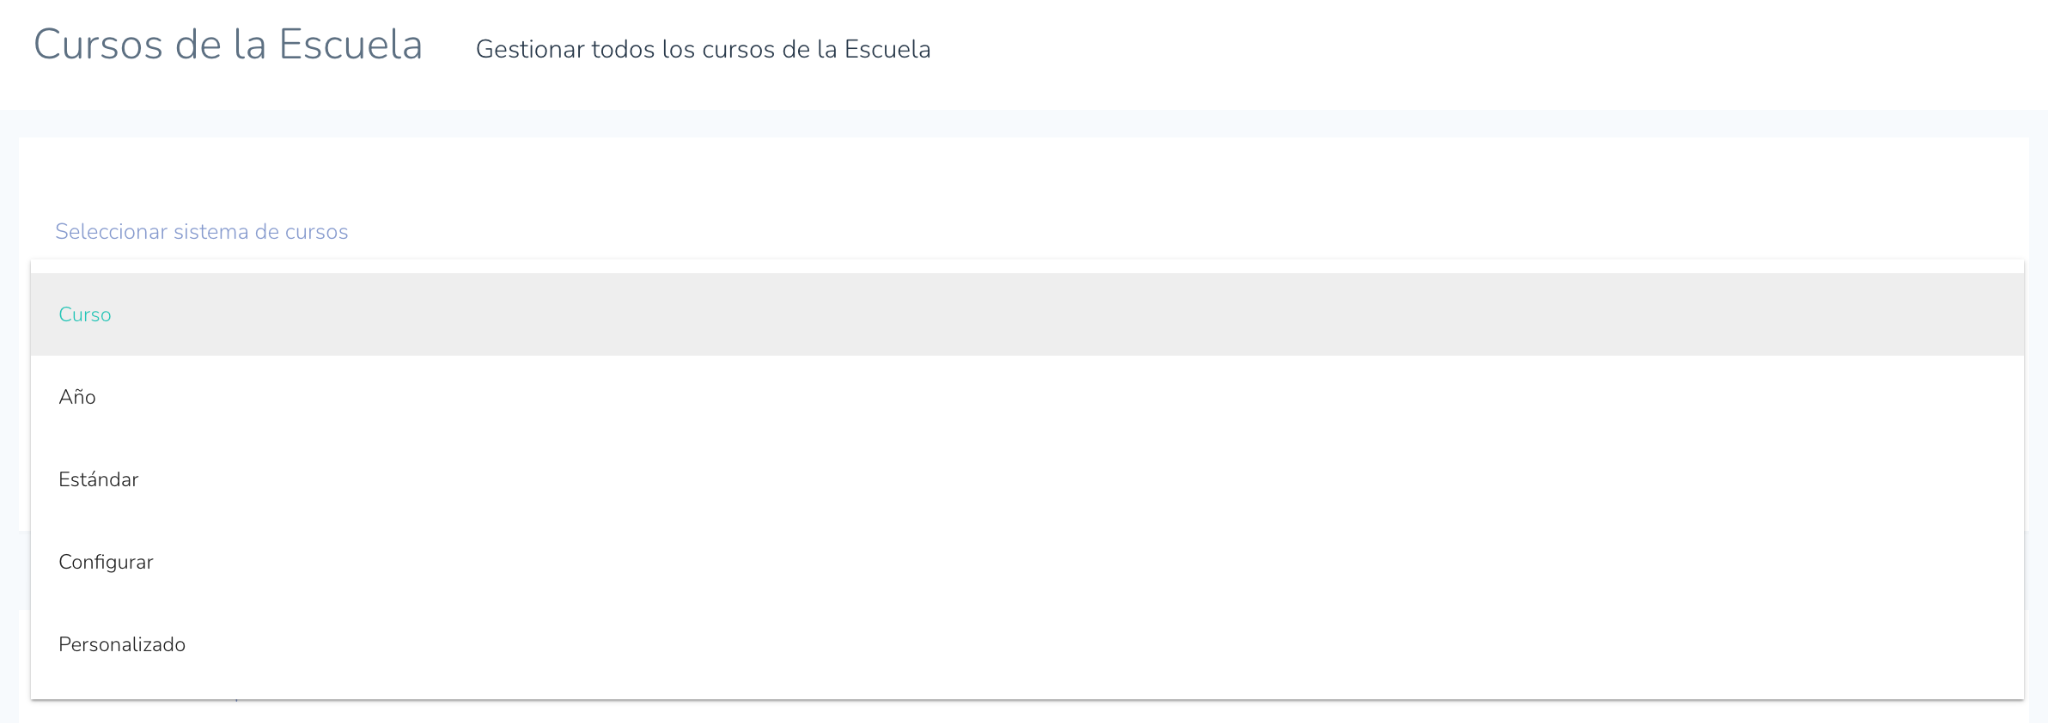Image resolution: width=2048 pixels, height=723 pixels.
Task: Click the Seleccionar sistema de cursos label
Action: [x=201, y=232]
